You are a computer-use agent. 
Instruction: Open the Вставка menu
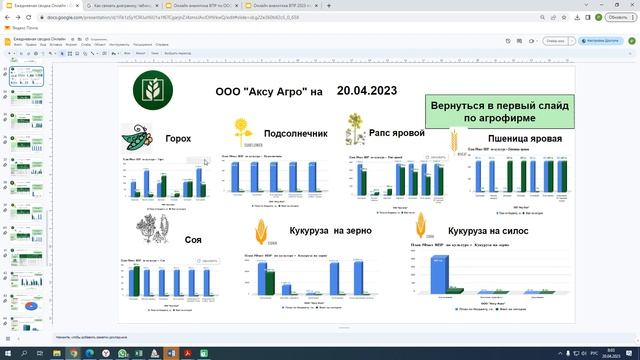(56, 44)
